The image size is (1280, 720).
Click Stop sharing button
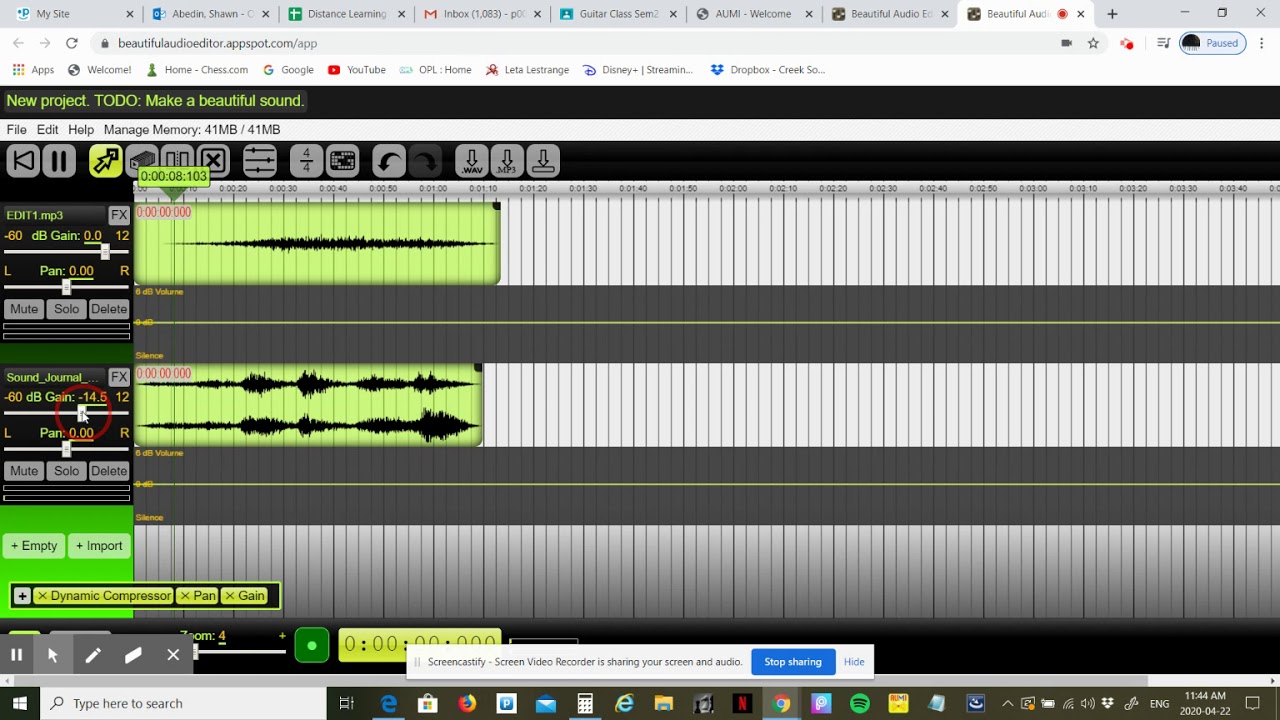793,662
